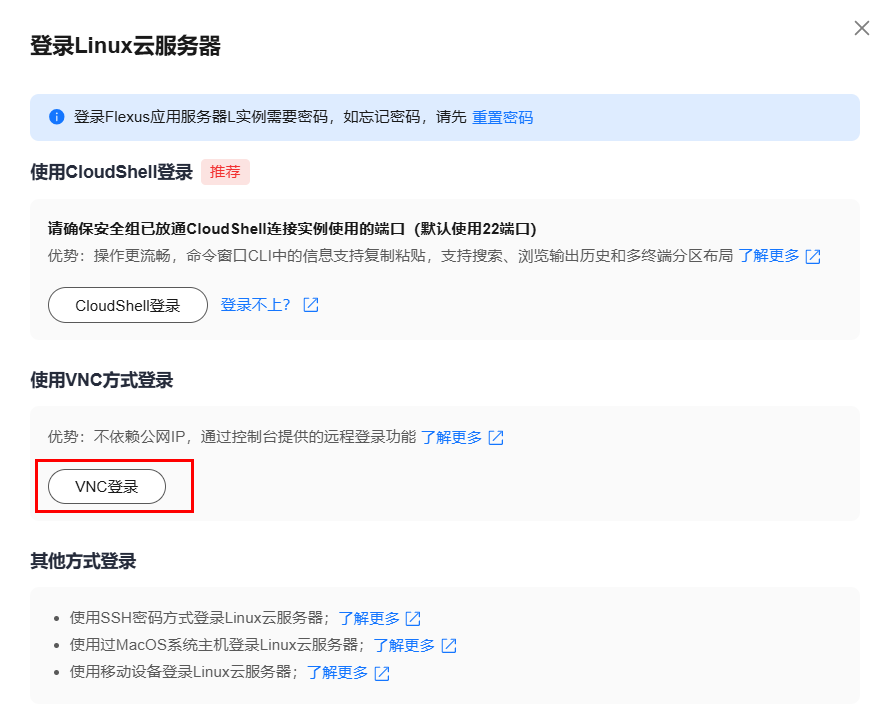Click 了解更多 link in the CloudShell section
The width and height of the screenshot is (871, 705).
pyautogui.click(x=768, y=255)
